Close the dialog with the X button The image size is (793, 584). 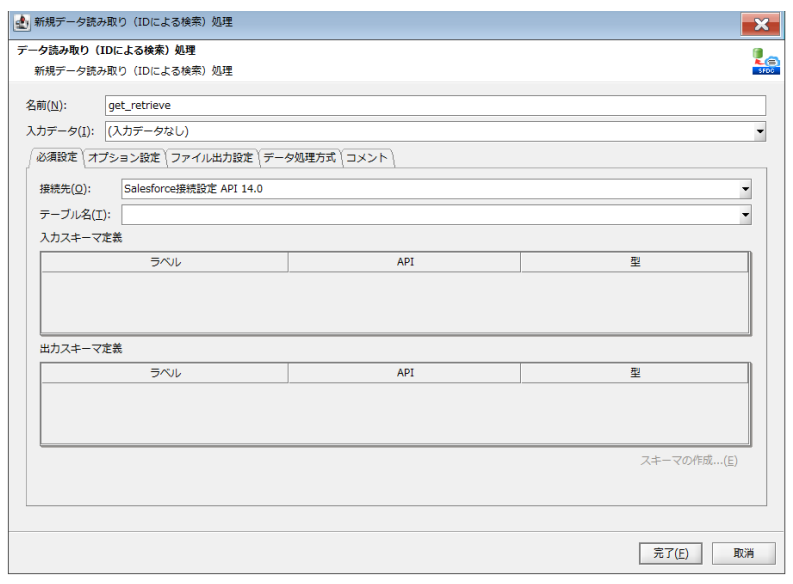coord(761,24)
